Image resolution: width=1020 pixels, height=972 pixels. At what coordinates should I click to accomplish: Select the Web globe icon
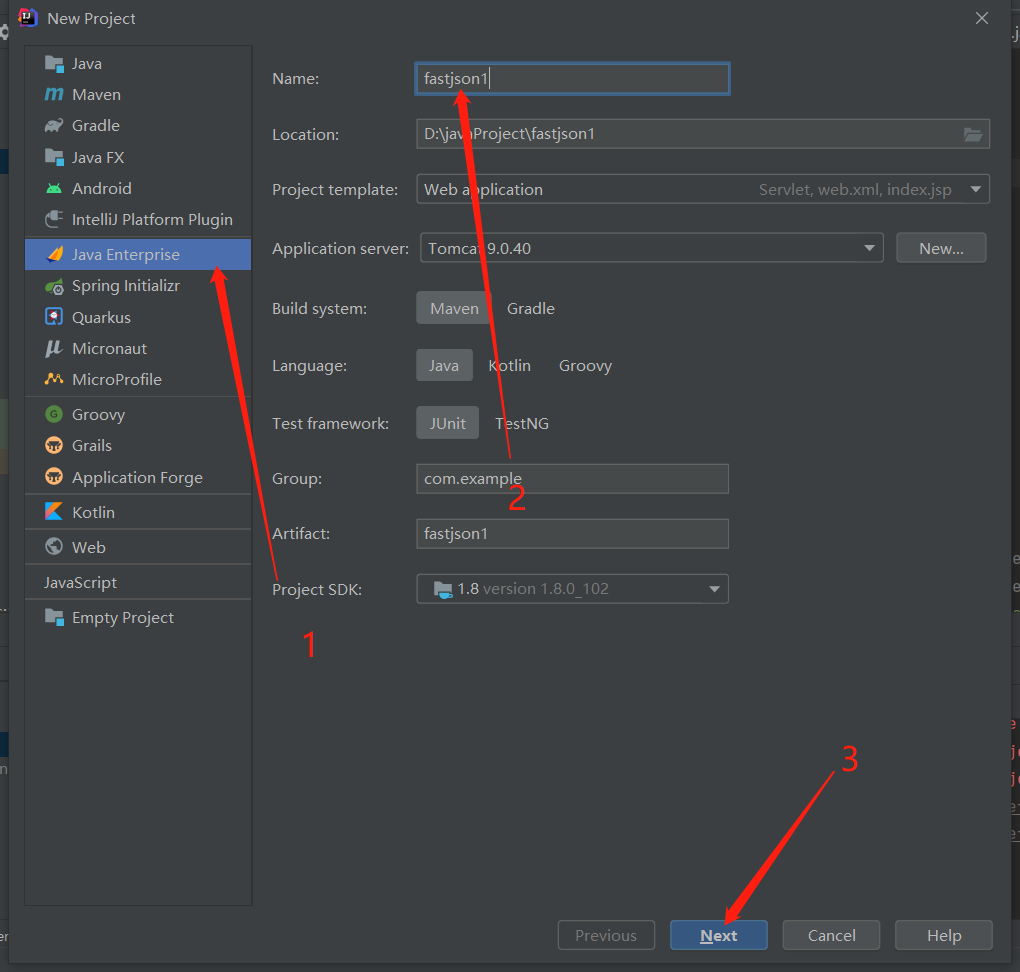tap(54, 547)
